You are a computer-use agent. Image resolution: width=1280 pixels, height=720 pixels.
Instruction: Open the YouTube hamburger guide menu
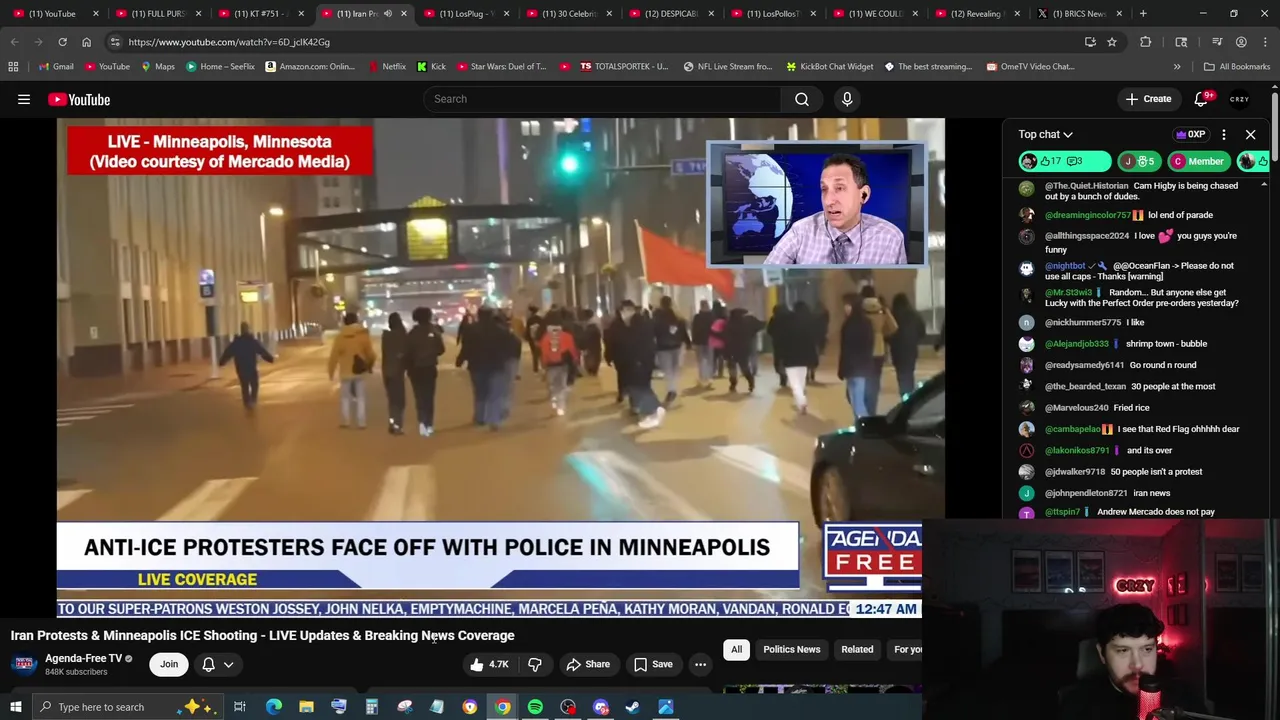click(x=24, y=99)
